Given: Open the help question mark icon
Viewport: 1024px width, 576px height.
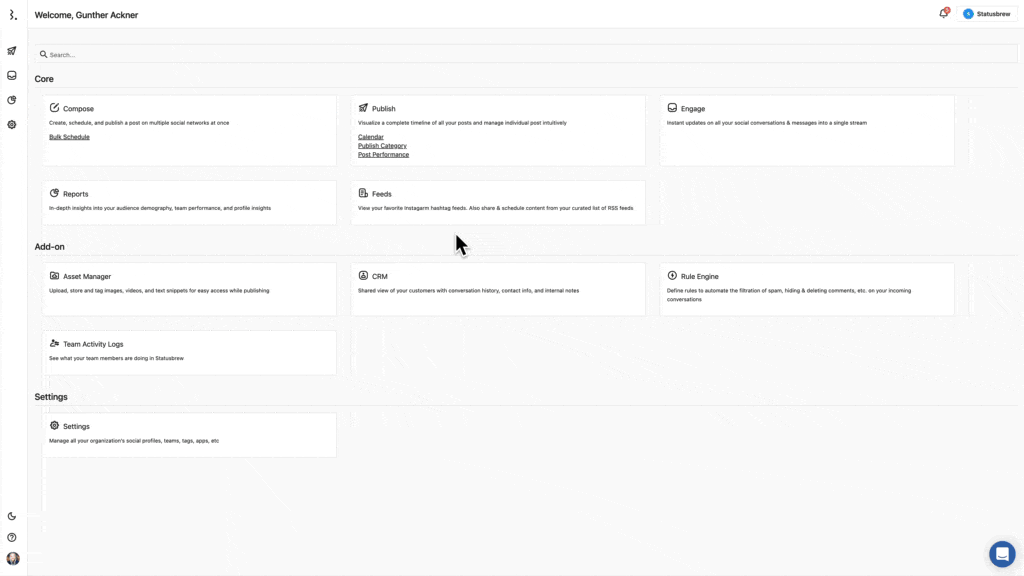Looking at the screenshot, I should (x=12, y=537).
